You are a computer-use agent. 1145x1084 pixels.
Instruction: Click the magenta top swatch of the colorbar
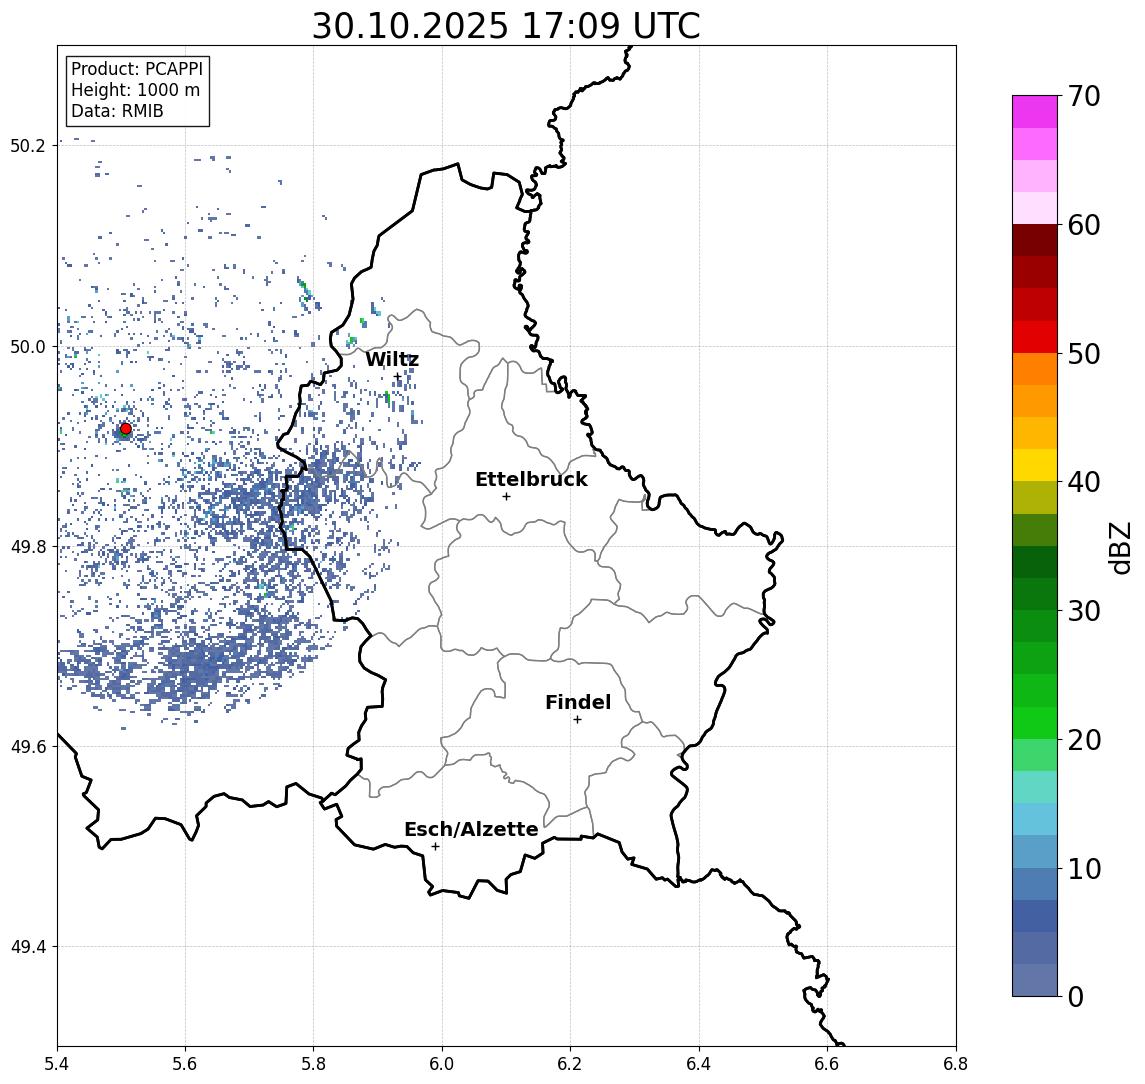click(1035, 112)
